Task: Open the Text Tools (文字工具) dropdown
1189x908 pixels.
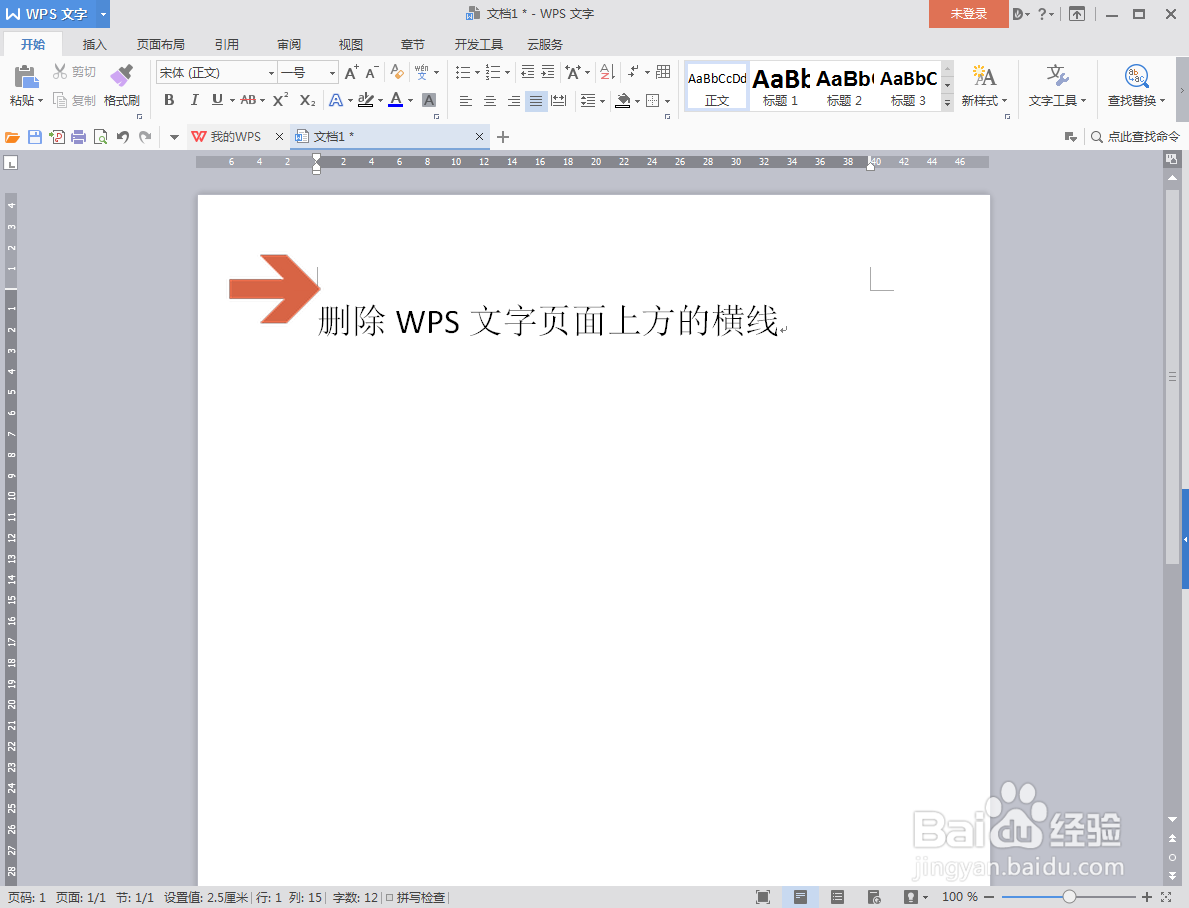Action: 1057,100
